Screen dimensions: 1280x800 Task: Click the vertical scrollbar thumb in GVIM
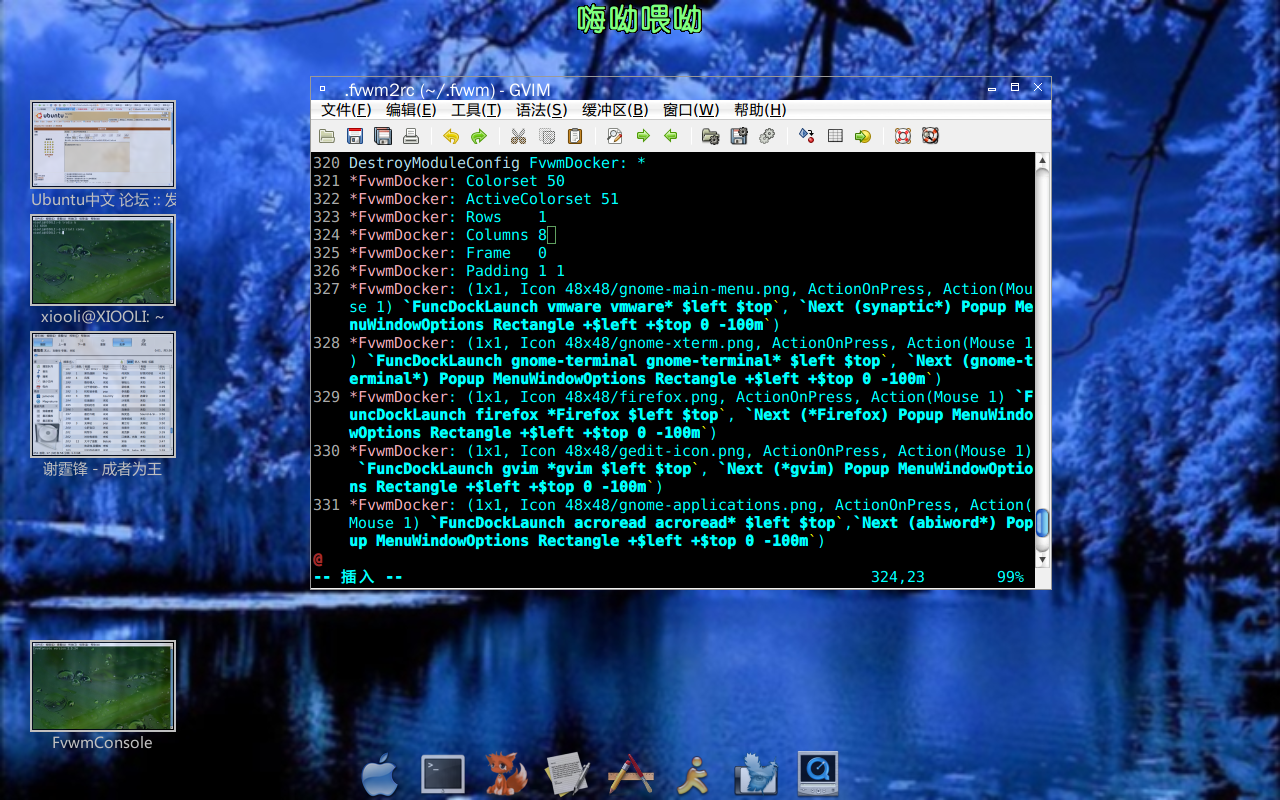(1042, 523)
